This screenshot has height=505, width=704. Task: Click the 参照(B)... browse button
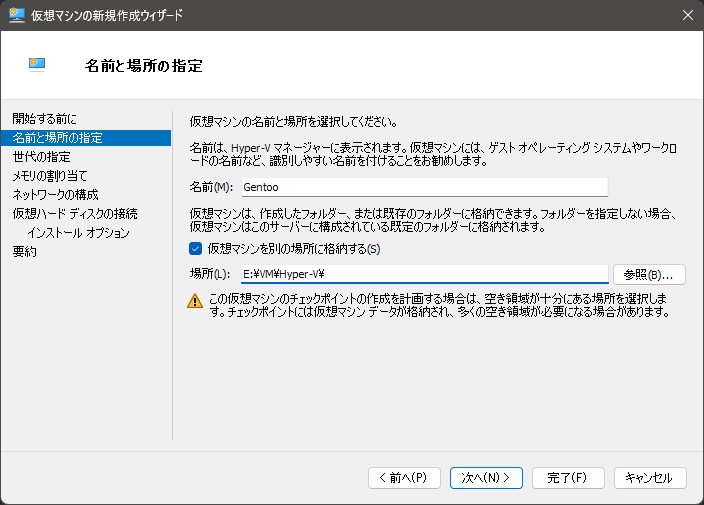tap(649, 274)
